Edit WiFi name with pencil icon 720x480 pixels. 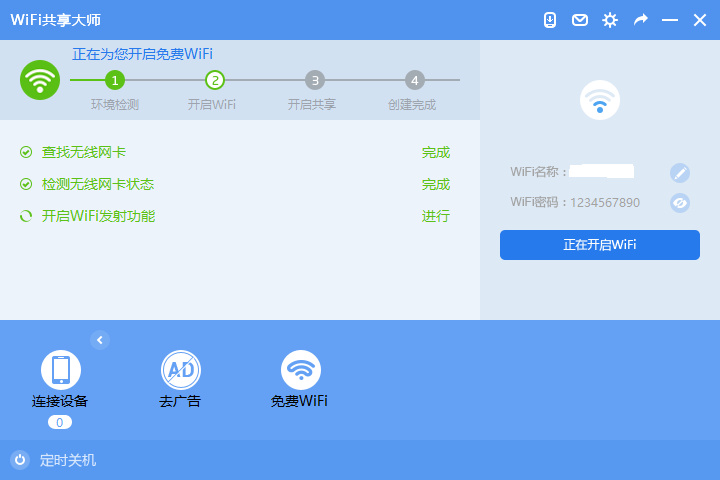coord(680,173)
